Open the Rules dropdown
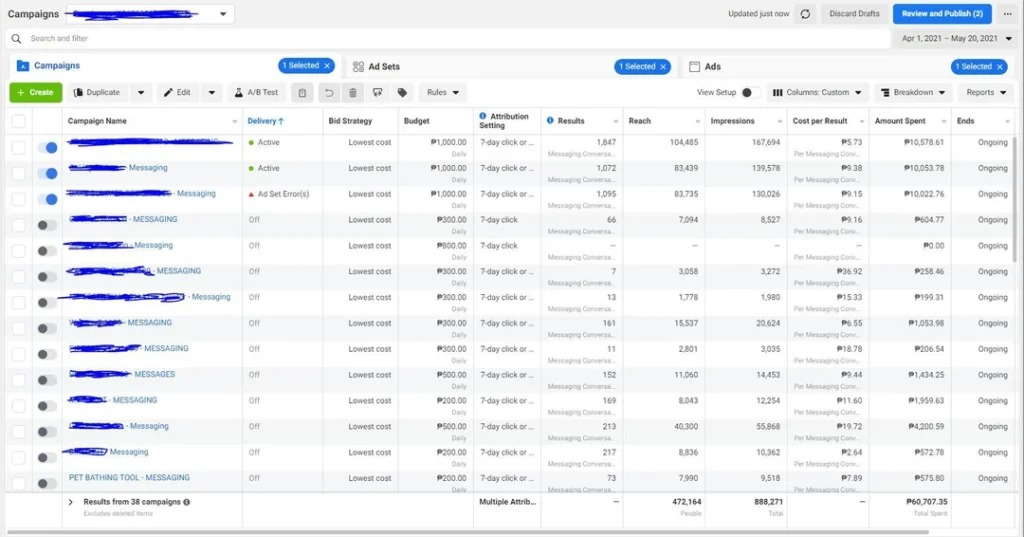This screenshot has height=537, width=1024. coord(442,93)
